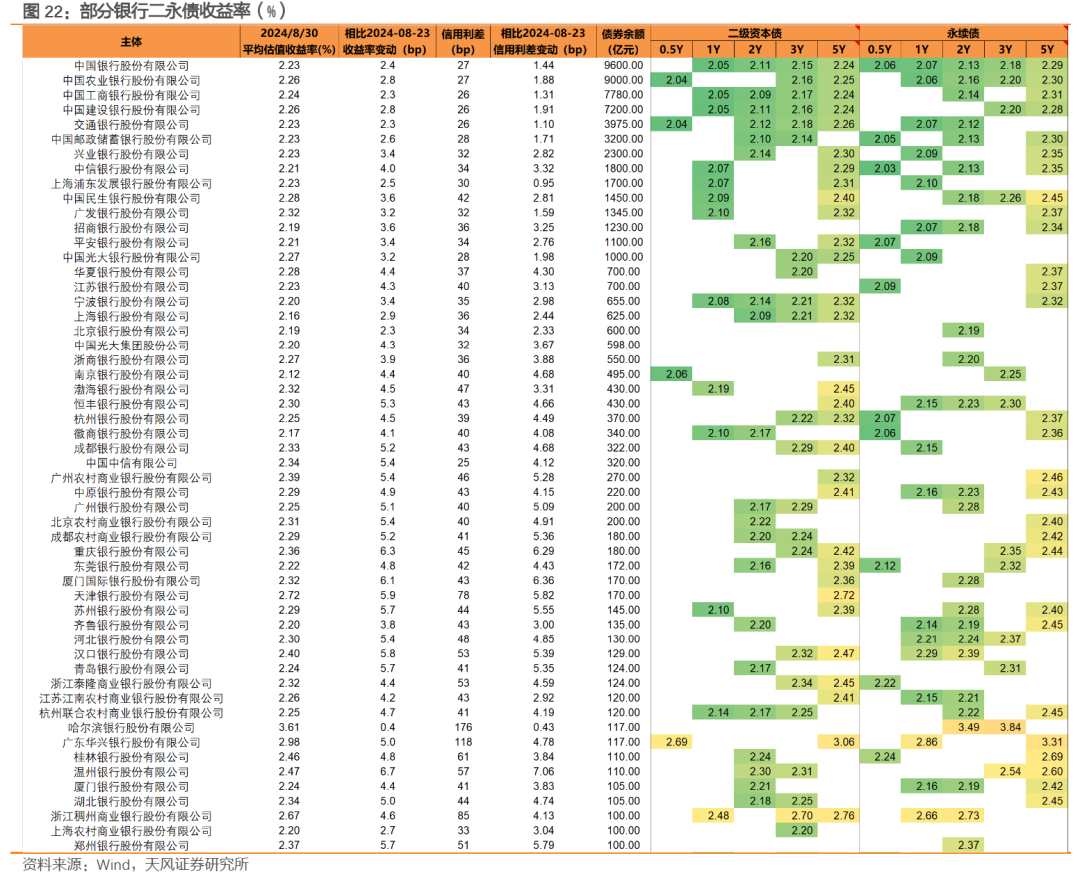Click the source note 资料来源：Wind，天风证券研究所
The width and height of the screenshot is (1080, 881).
(x=136, y=865)
